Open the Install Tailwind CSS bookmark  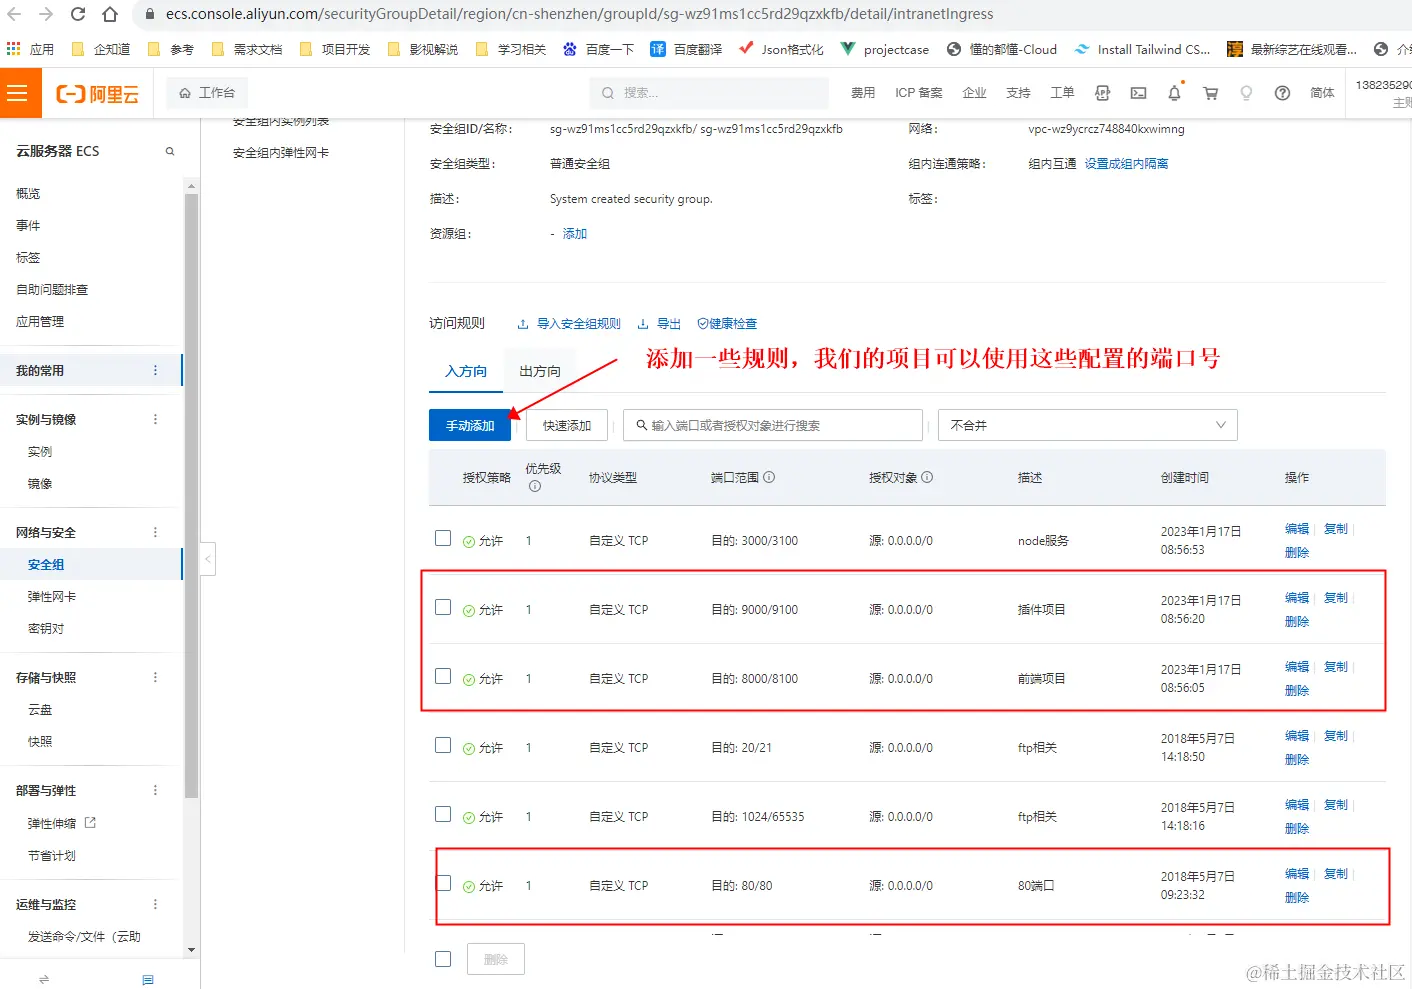1142,49
